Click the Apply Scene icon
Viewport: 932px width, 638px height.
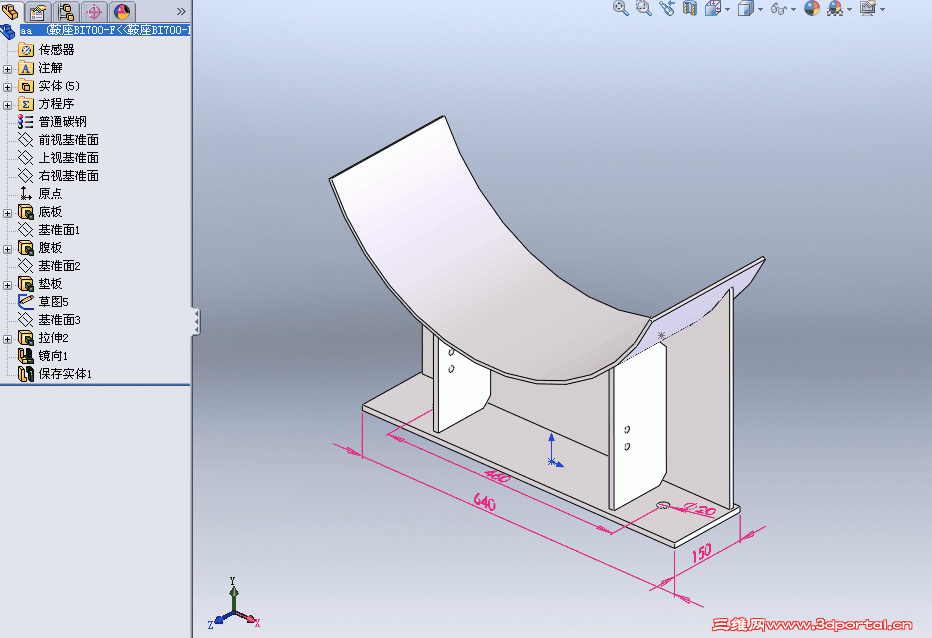pyautogui.click(x=835, y=8)
